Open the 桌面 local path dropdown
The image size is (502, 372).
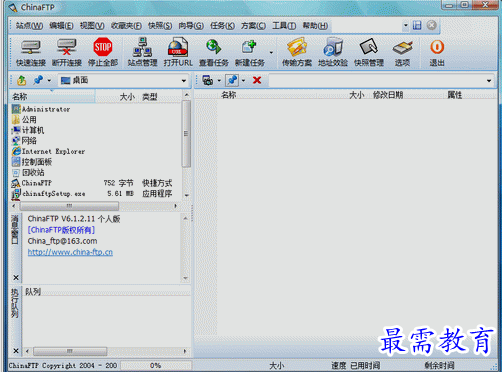pos(184,81)
